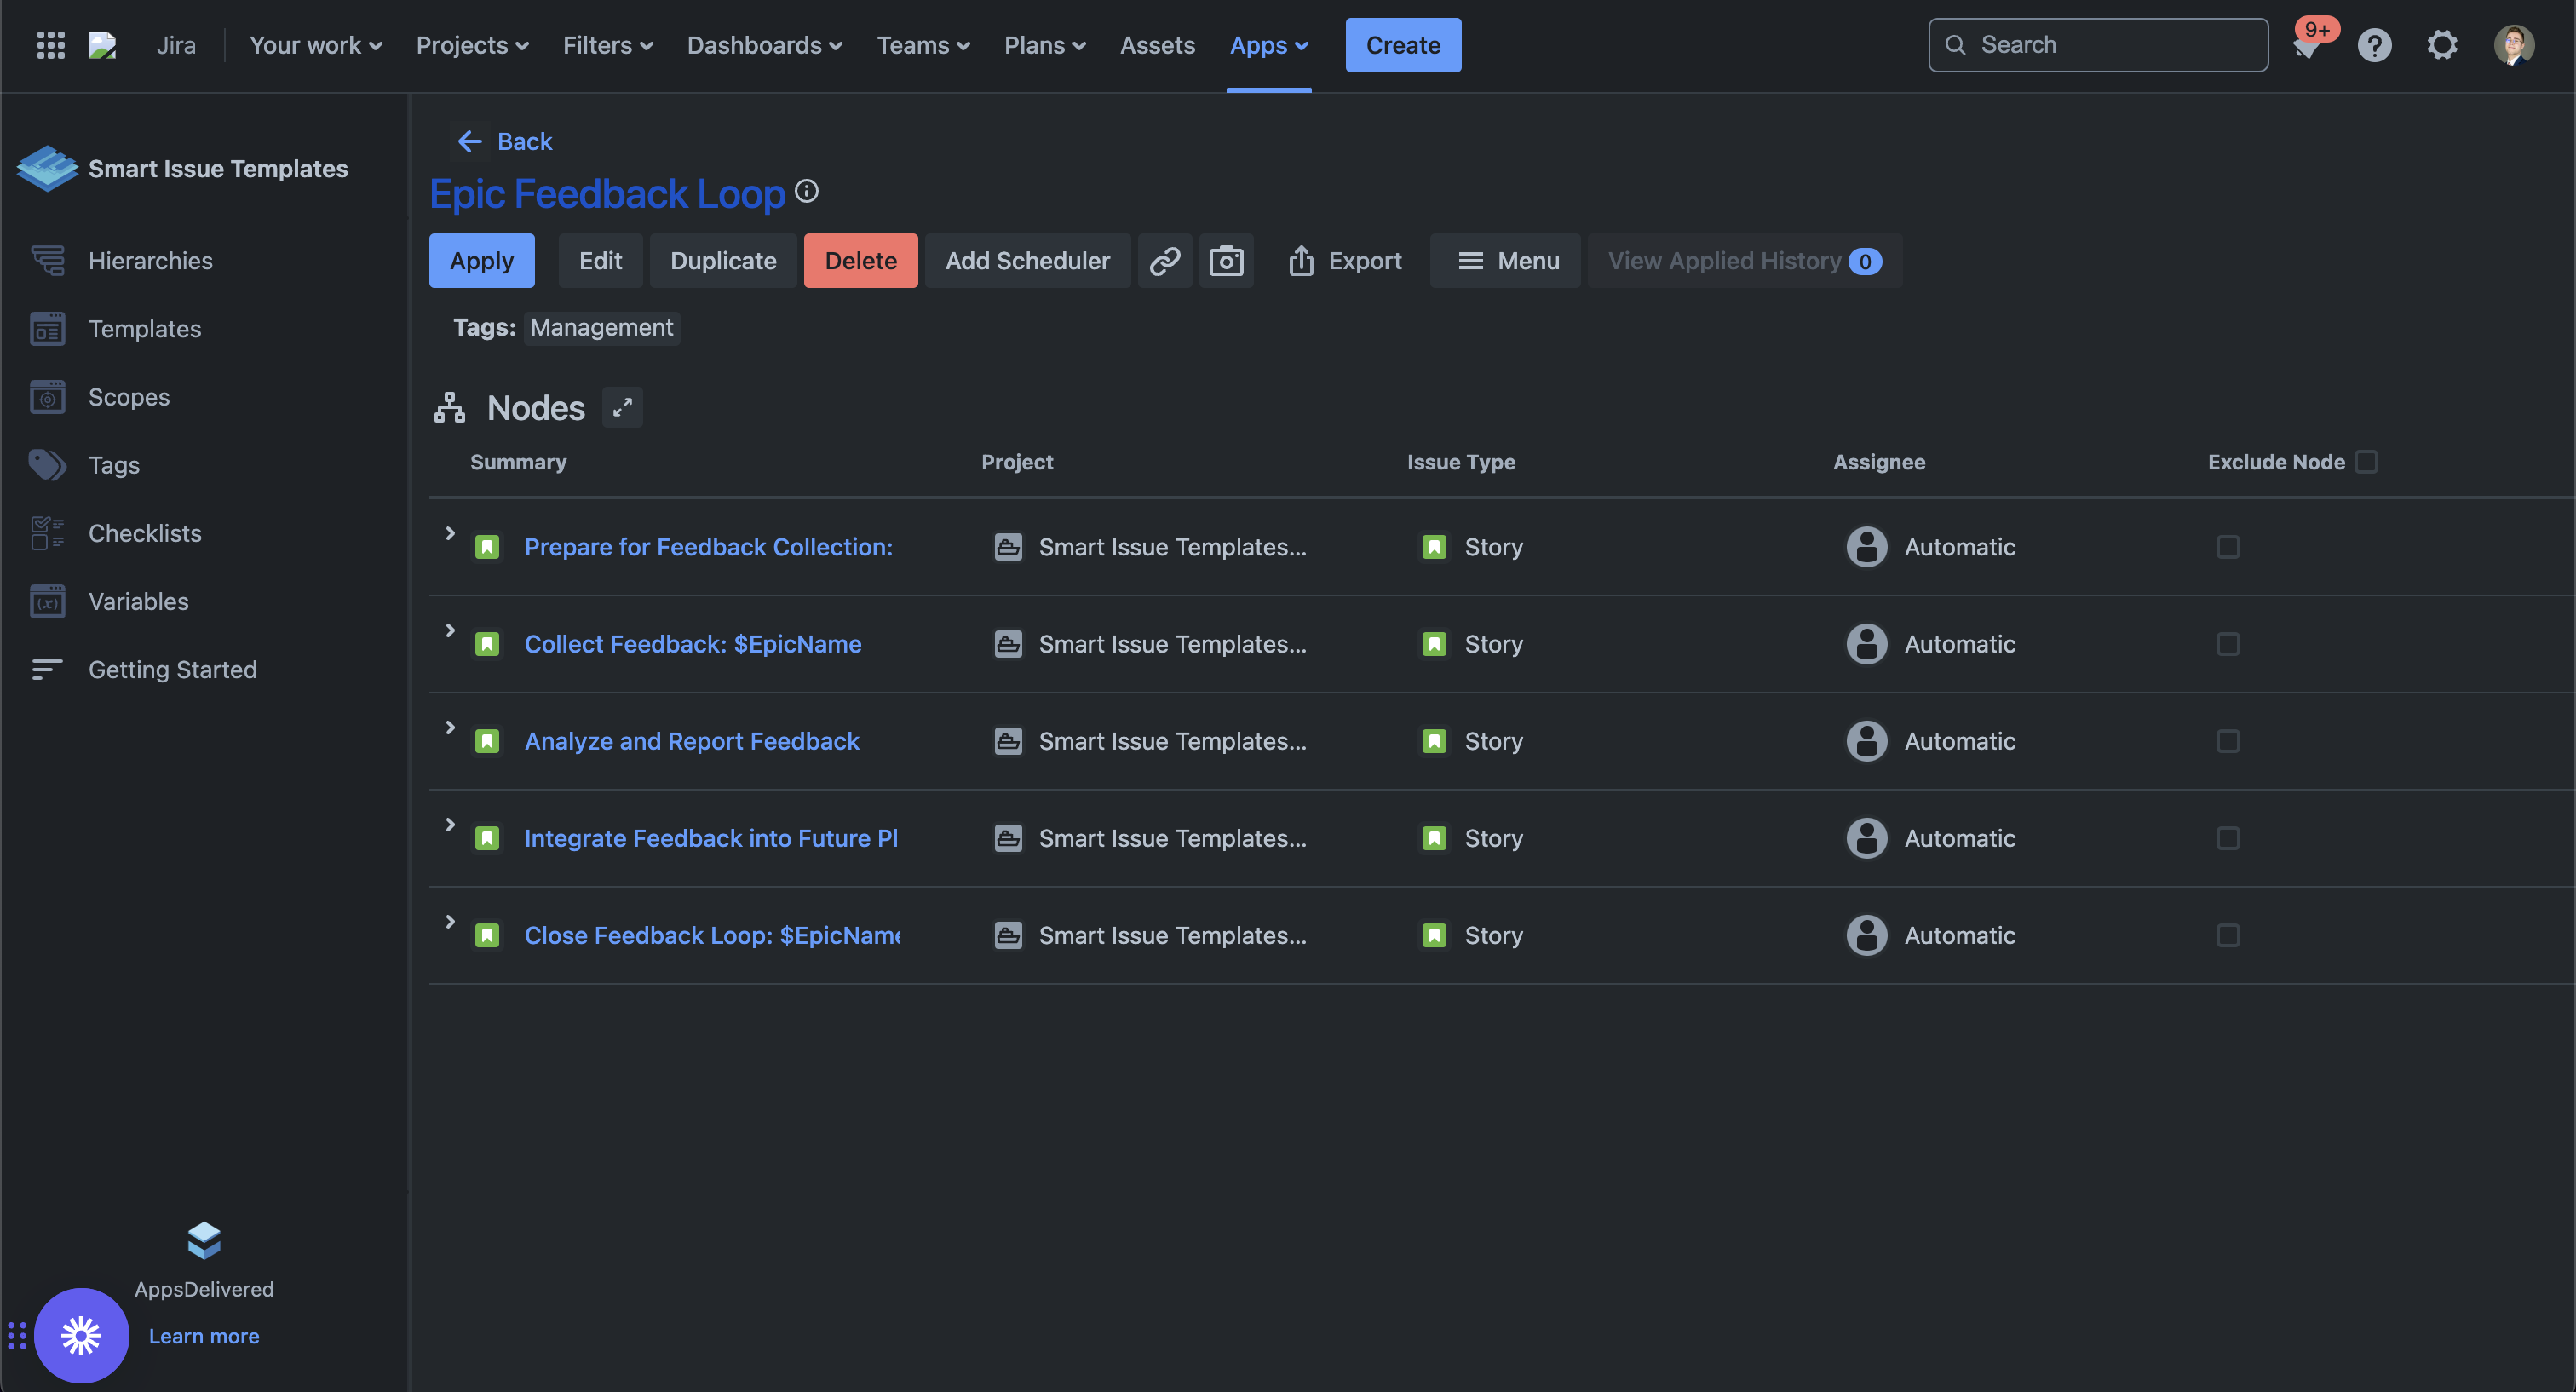This screenshot has height=1392, width=2576.
Task: Toggle the Exclude Node header checkbox
Action: click(2366, 462)
